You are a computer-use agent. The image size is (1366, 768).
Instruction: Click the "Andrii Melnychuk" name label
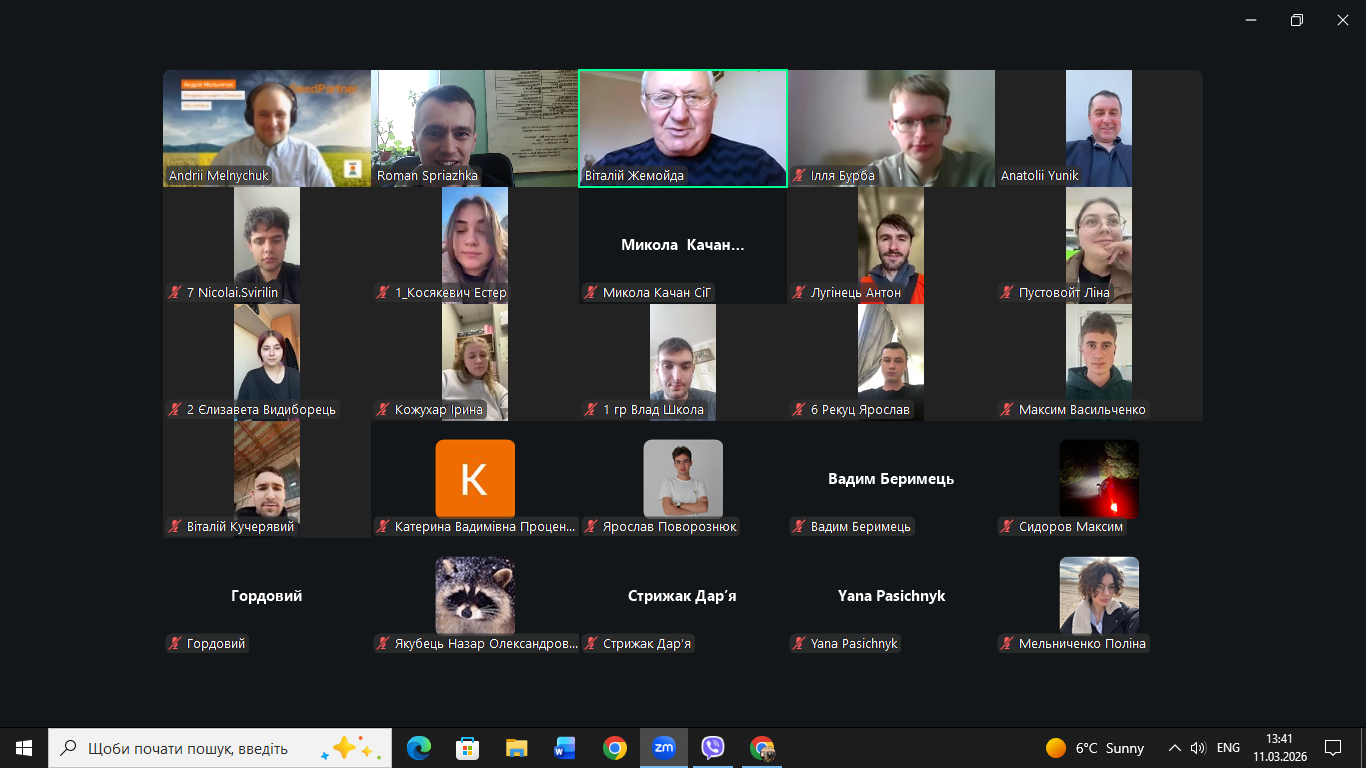pyautogui.click(x=218, y=176)
